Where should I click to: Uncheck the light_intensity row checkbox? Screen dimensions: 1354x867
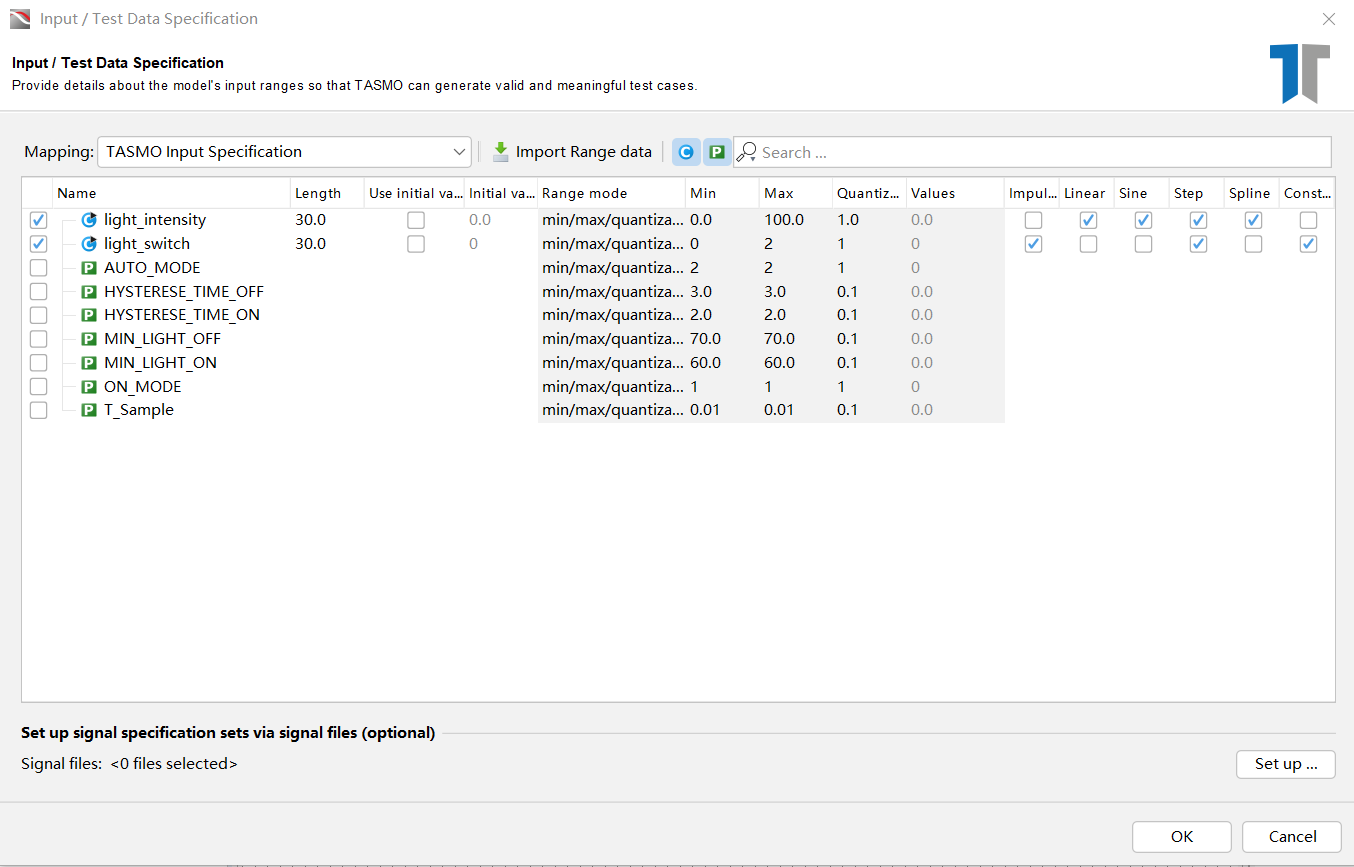[38, 220]
